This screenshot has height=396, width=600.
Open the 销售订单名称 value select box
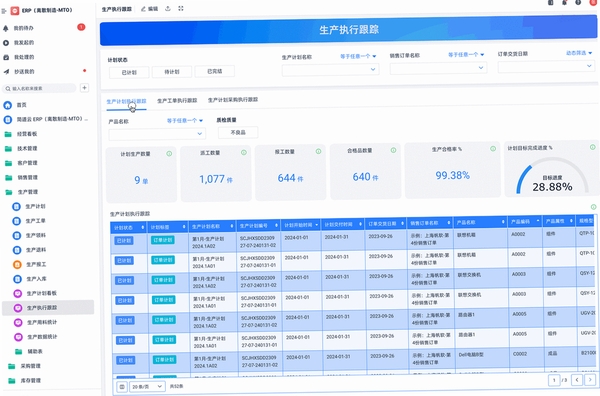439,68
